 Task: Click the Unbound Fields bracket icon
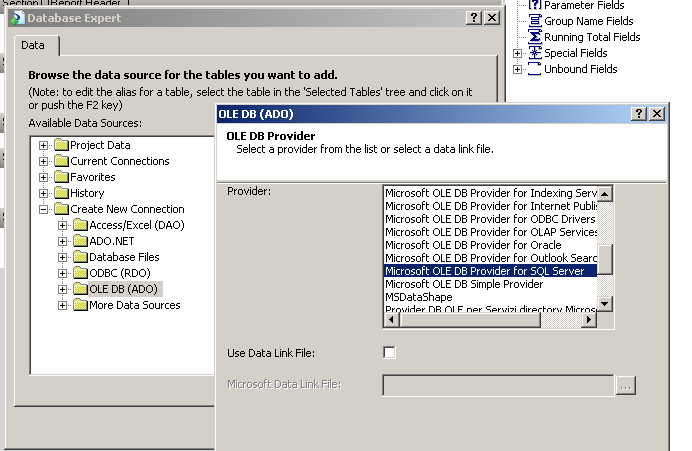pos(535,69)
